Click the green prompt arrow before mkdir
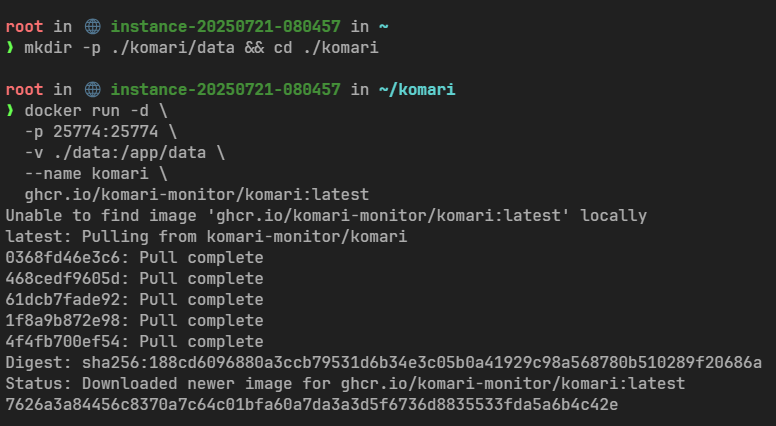This screenshot has height=426, width=776. (x=10, y=49)
